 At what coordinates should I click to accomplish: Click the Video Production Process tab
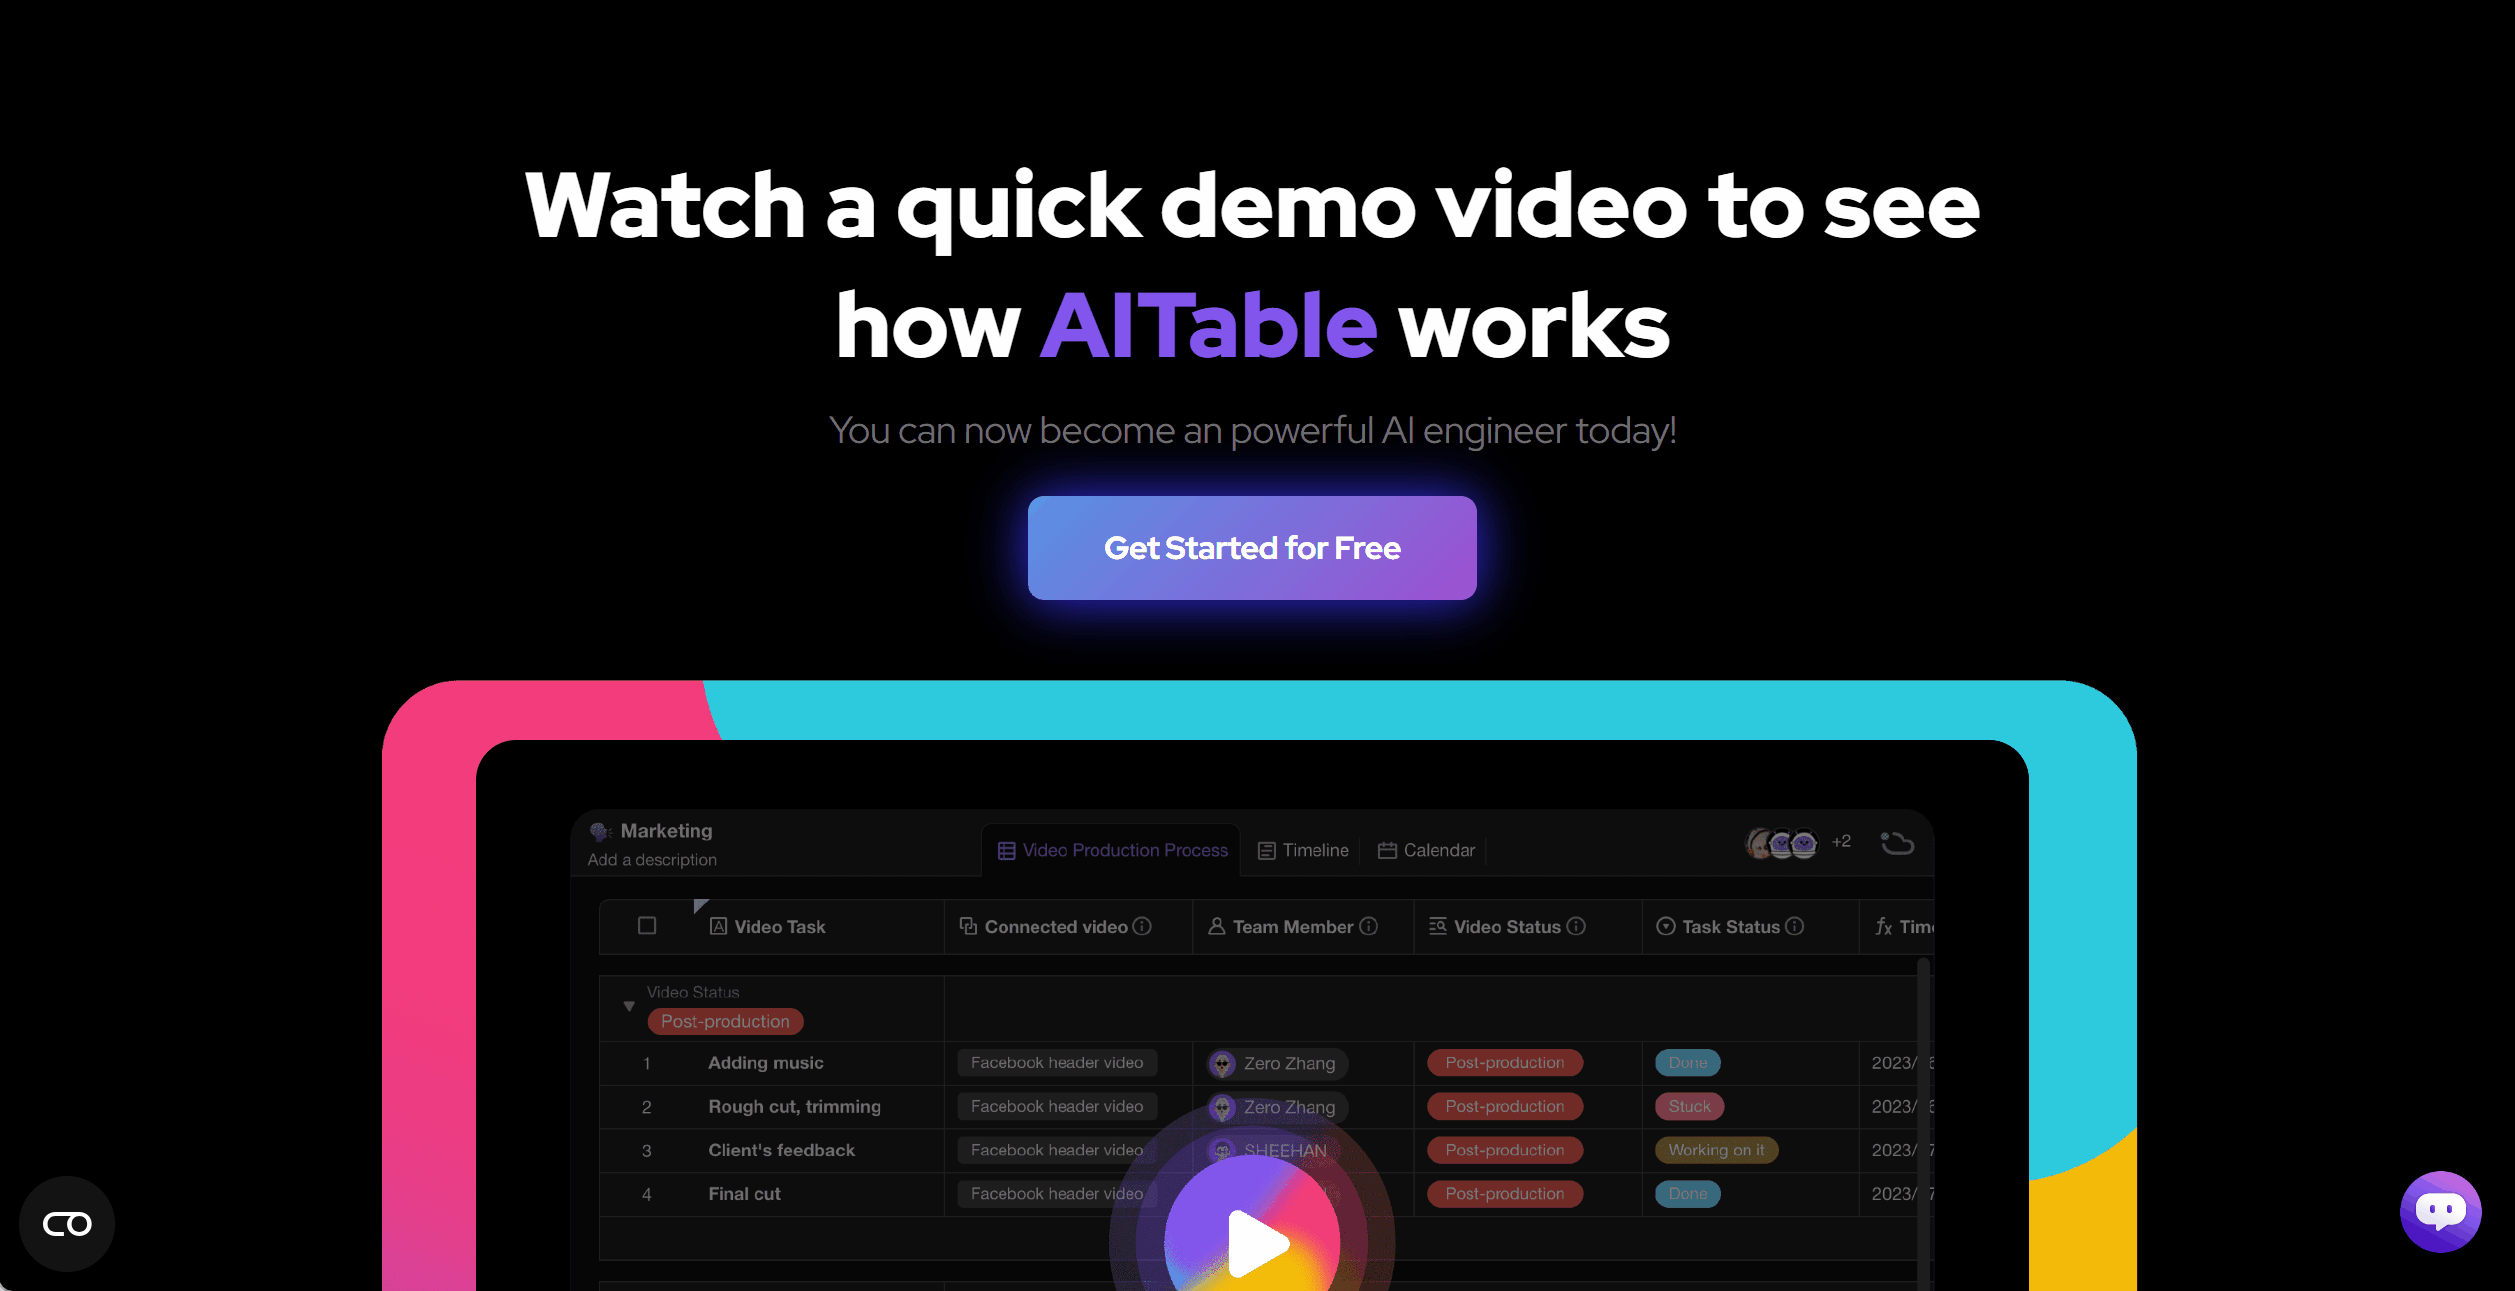click(1113, 850)
